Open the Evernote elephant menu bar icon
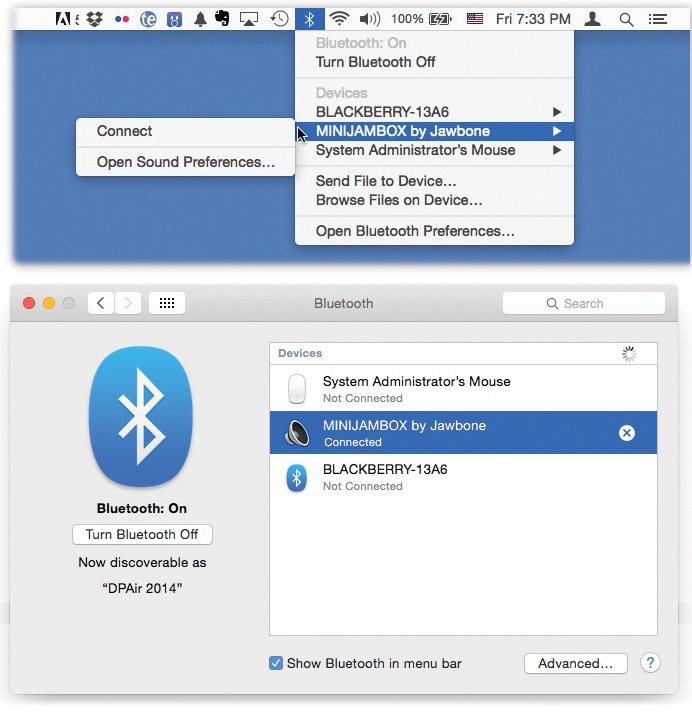Screen dimensions: 692x713 (x=222, y=19)
